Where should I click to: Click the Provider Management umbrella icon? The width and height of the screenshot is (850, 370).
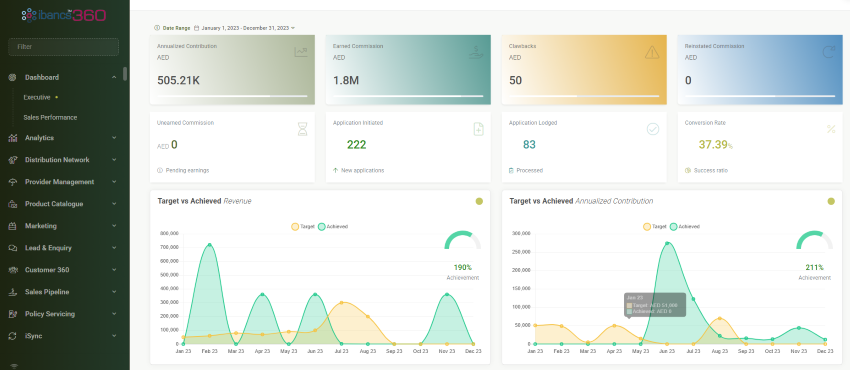pos(12,182)
